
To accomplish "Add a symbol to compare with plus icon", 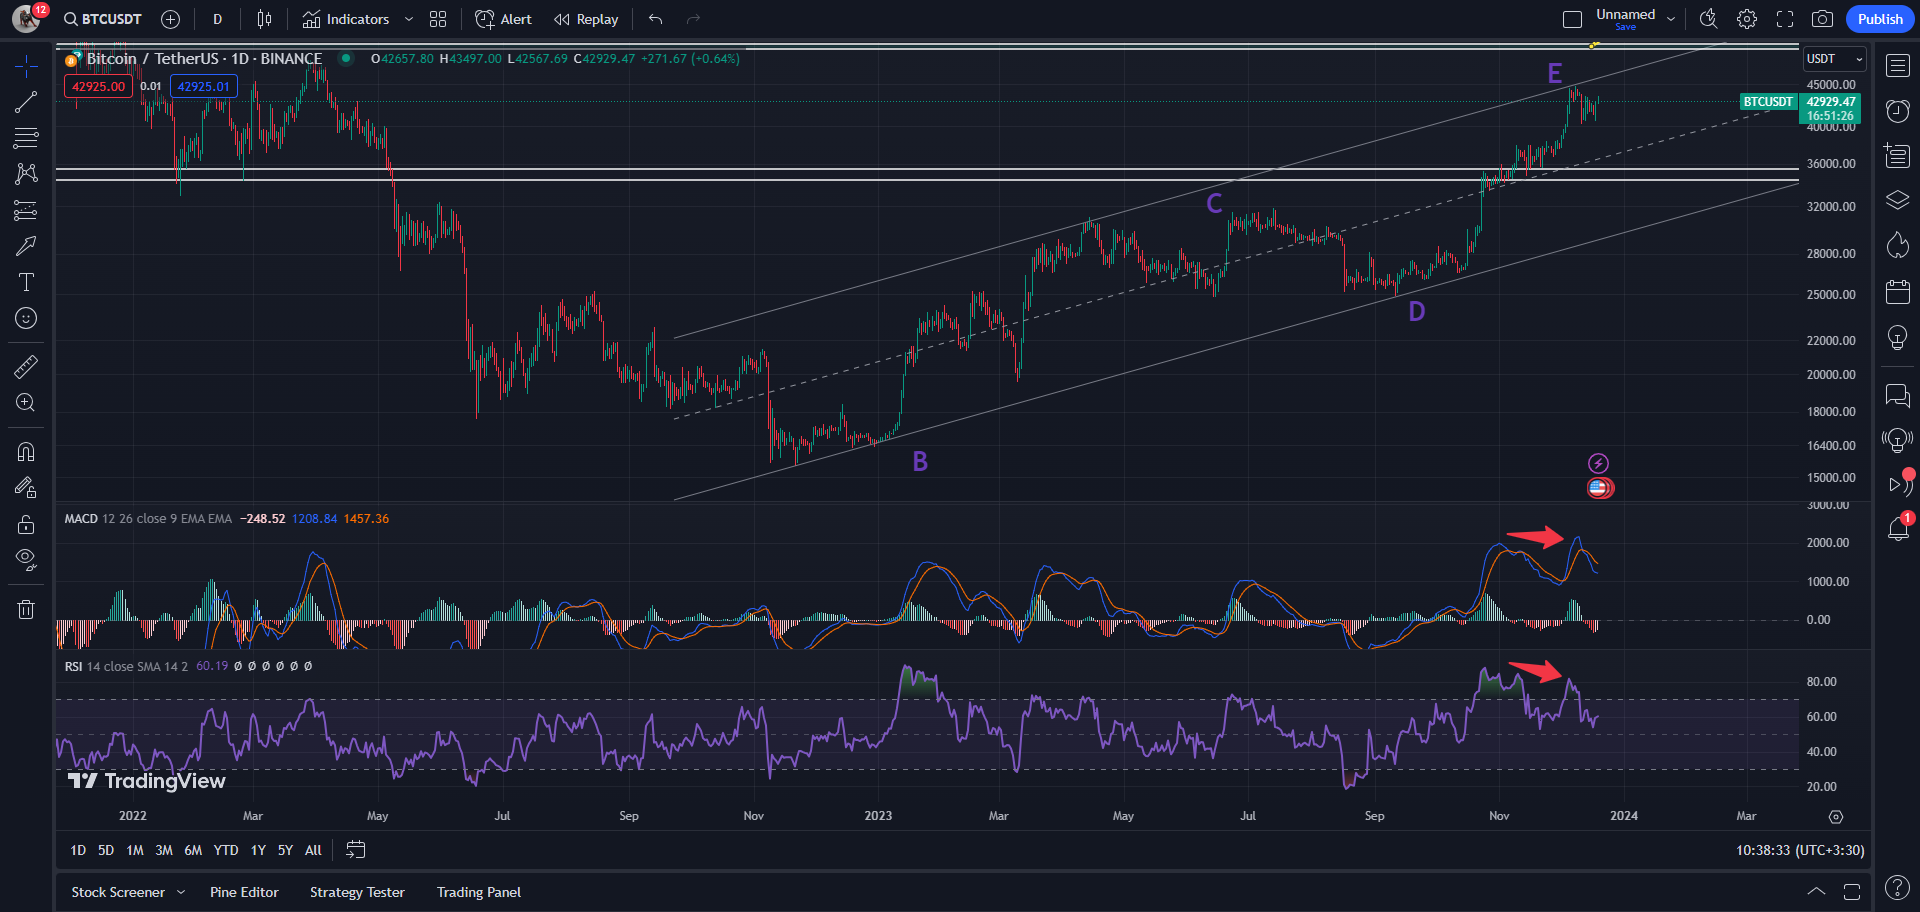I will point(171,19).
